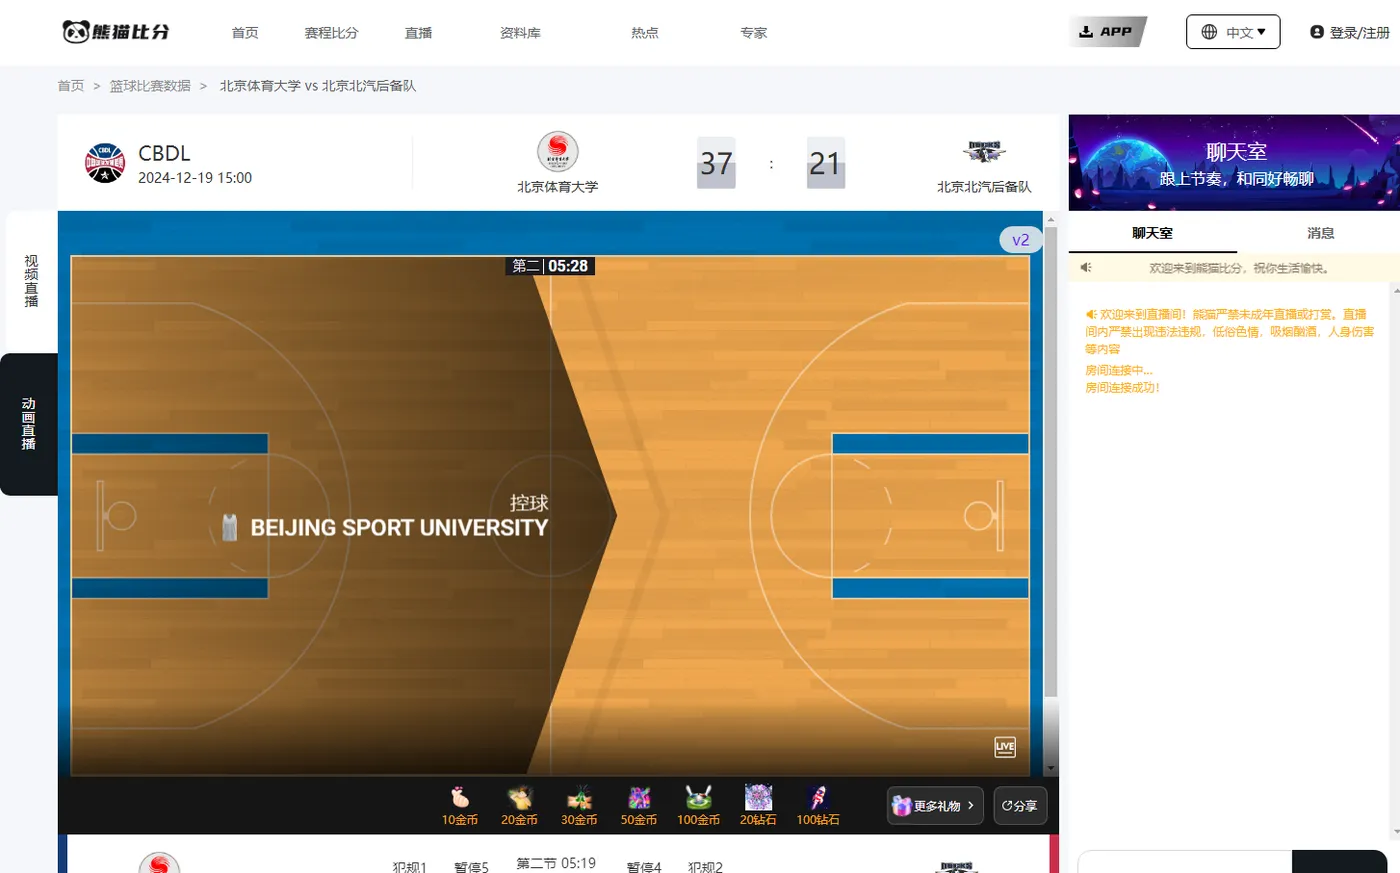
Task: Switch to the 消息 messages tab
Action: [x=1320, y=233]
